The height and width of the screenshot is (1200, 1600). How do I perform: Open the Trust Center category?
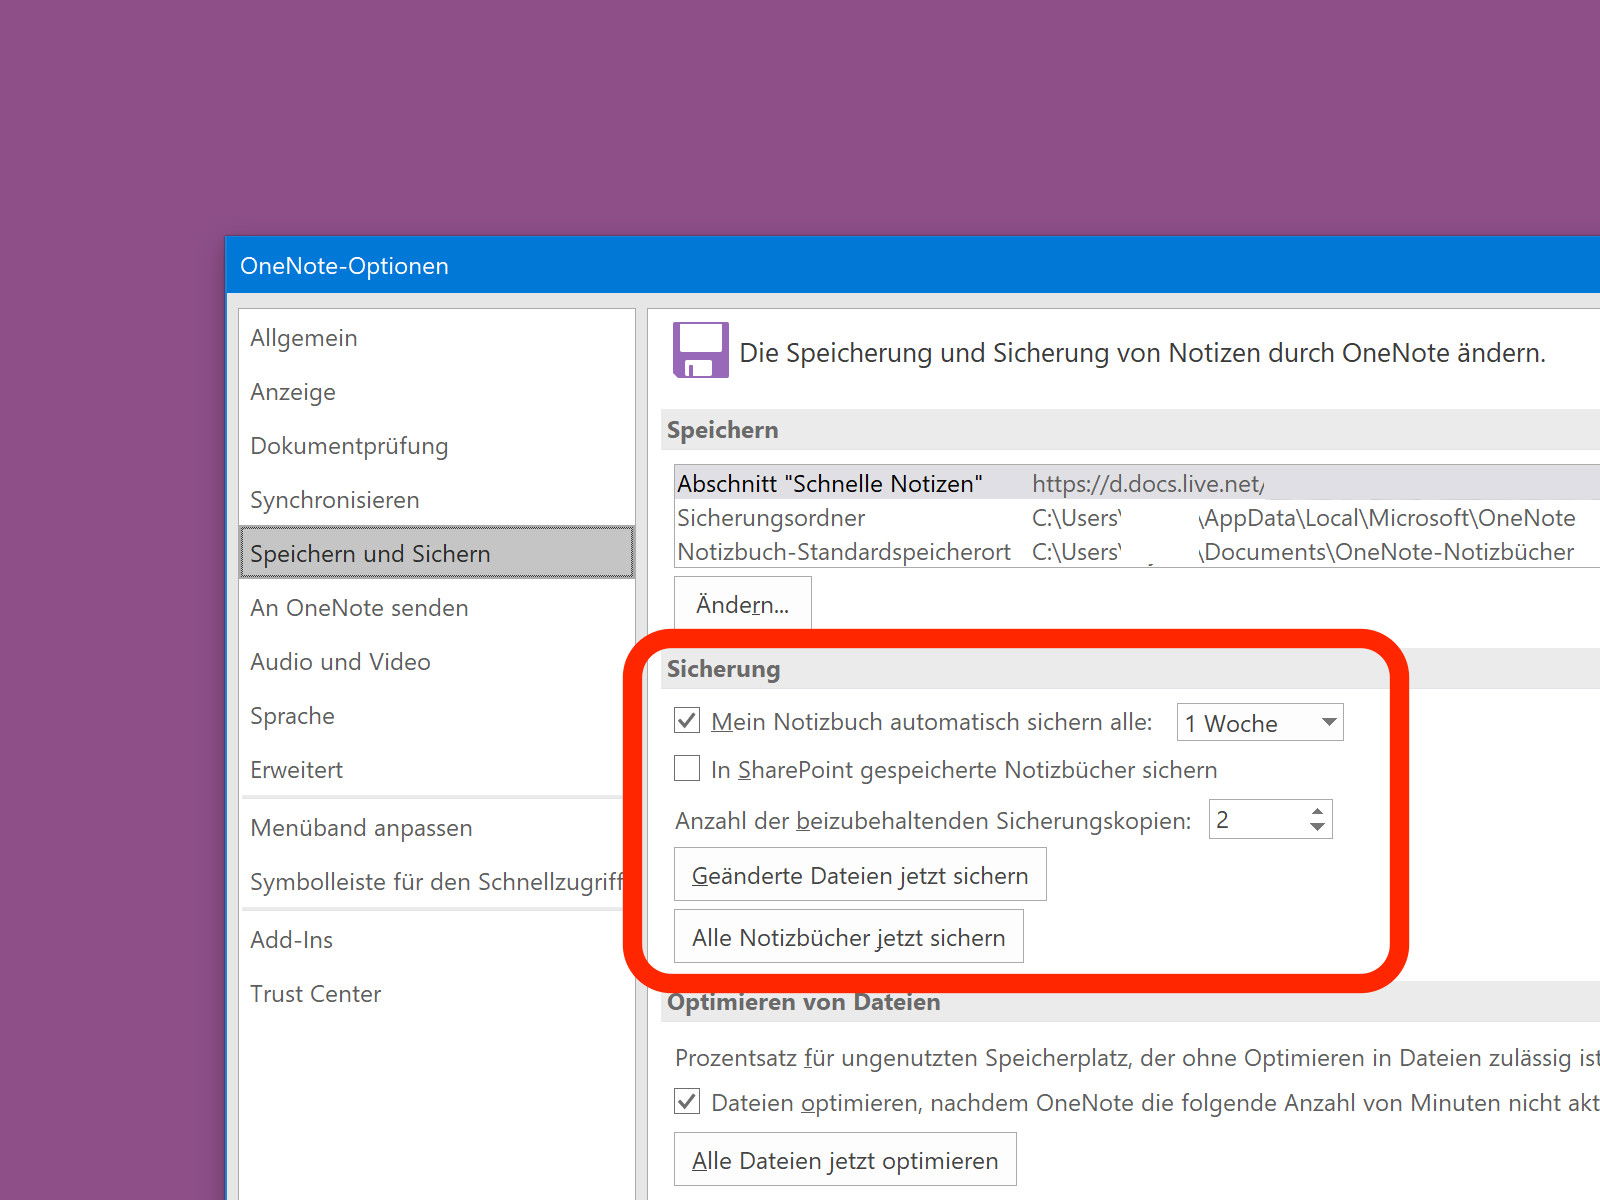pyautogui.click(x=437, y=994)
